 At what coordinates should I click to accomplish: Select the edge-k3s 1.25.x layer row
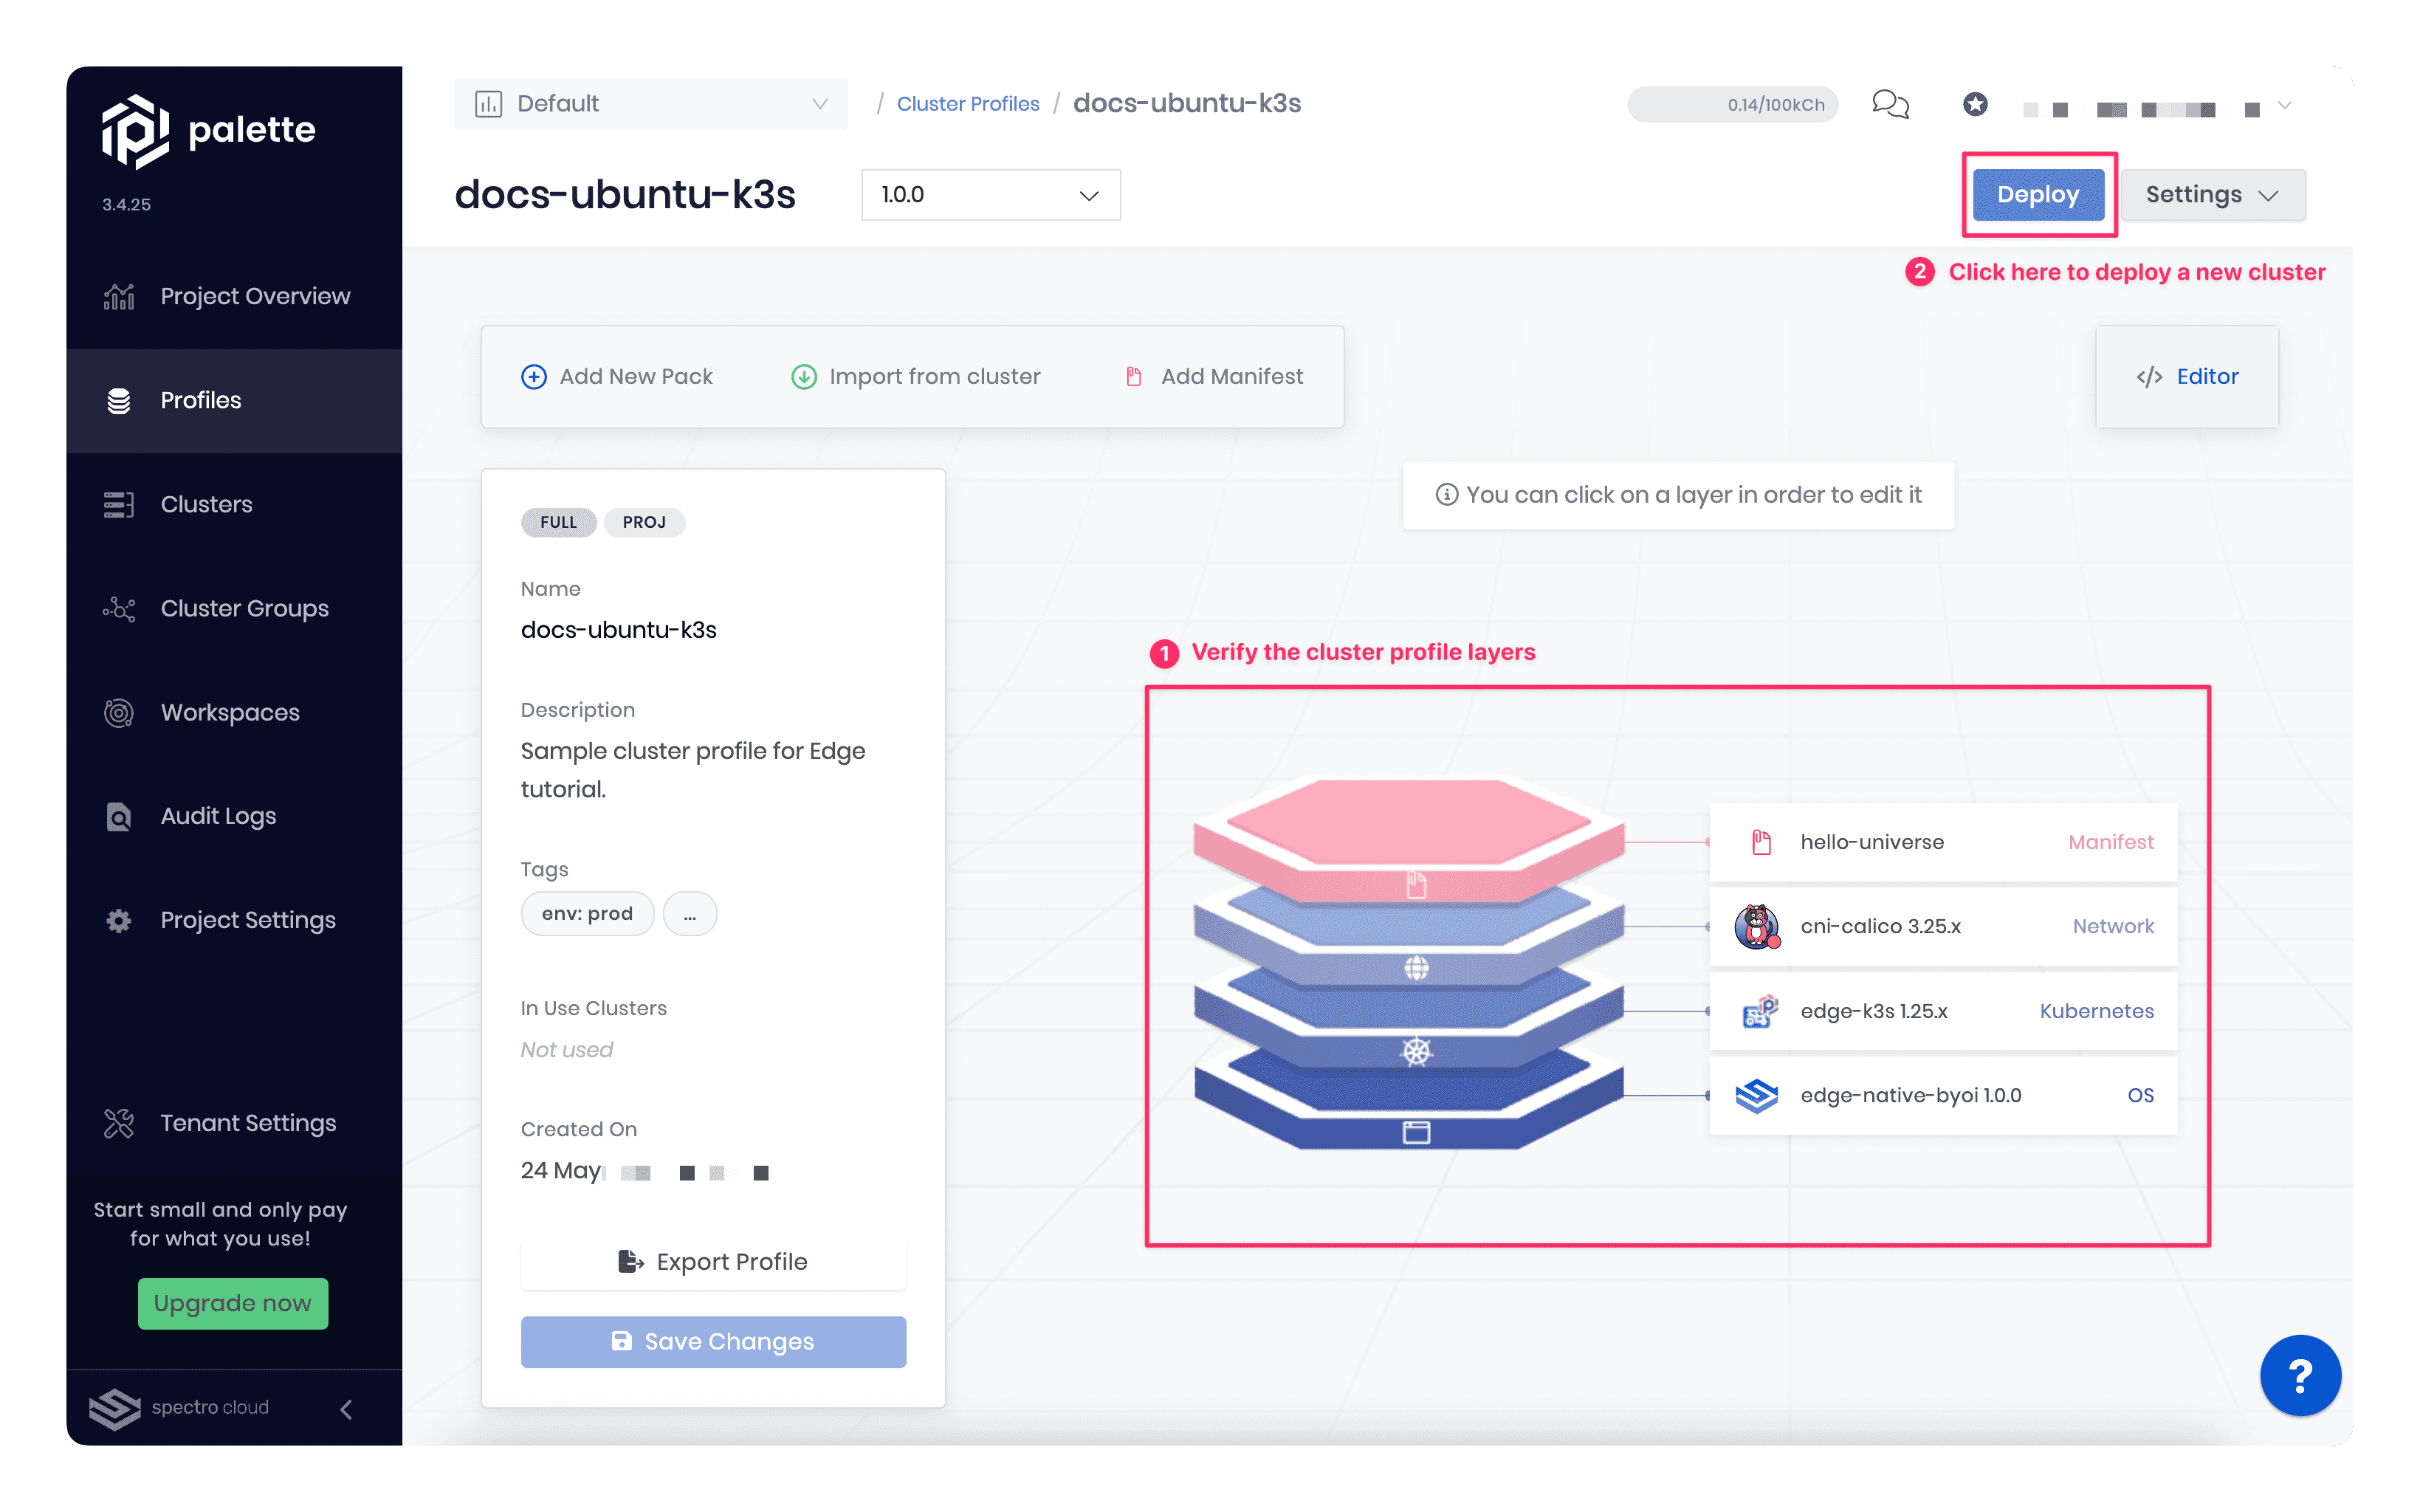click(x=1943, y=1011)
